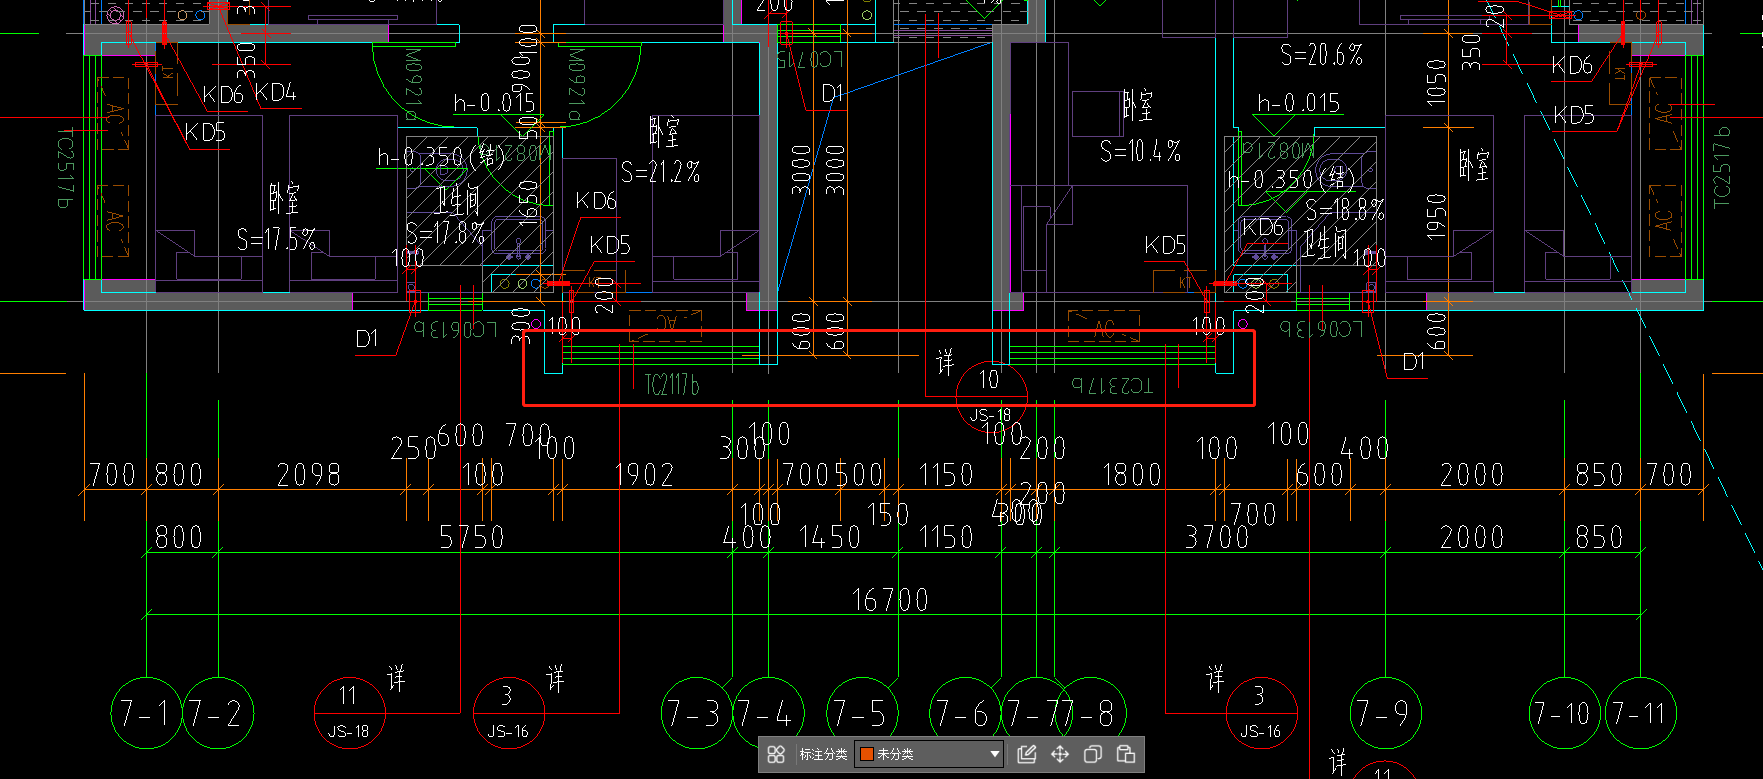
Task: Select the dimension text 1902
Action: (644, 474)
